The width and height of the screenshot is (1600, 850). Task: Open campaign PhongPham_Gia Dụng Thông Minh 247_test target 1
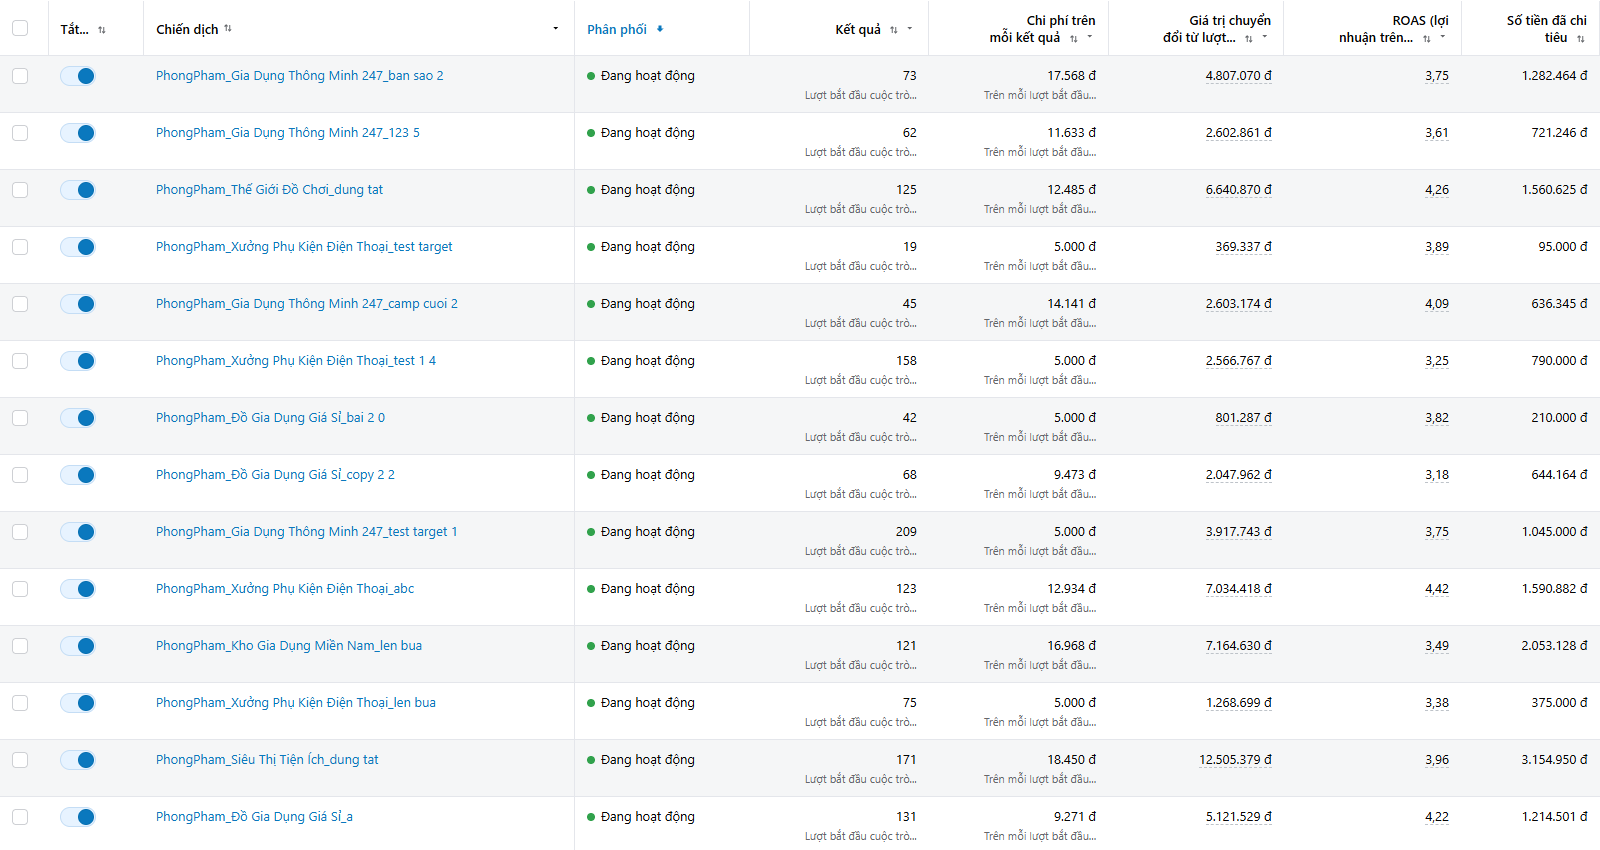point(306,532)
